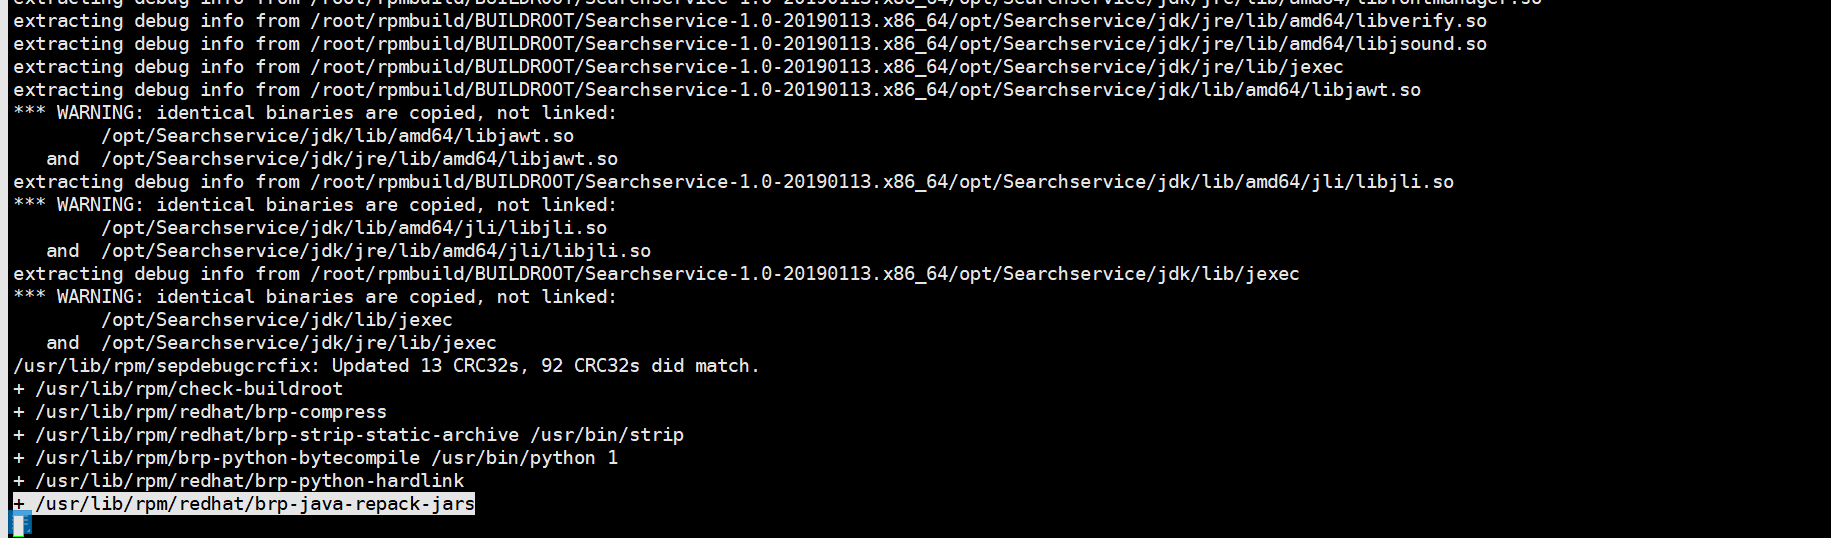Click the check-buildroot command line
1831x538 pixels.
178,389
